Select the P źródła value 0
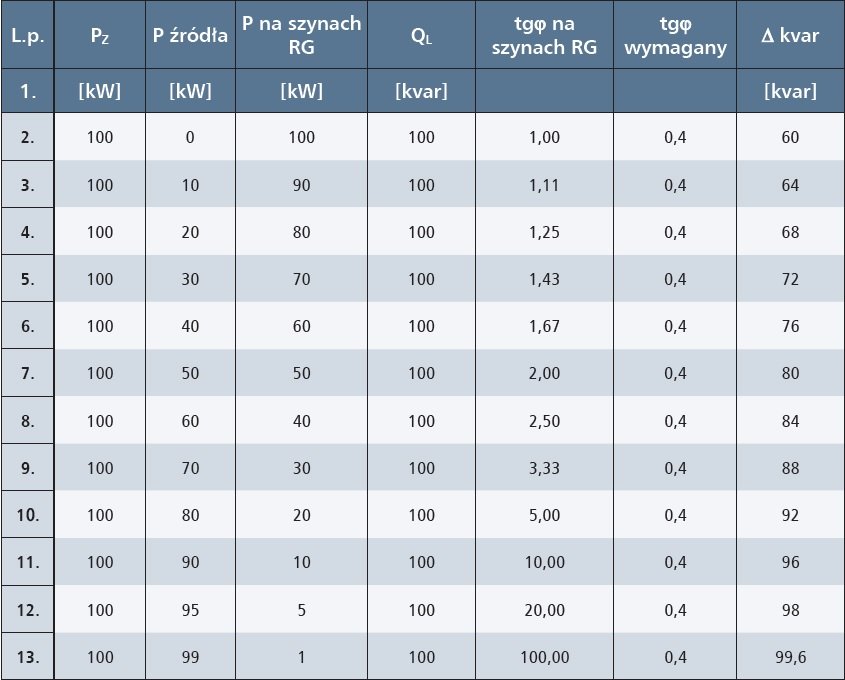Screen dimensions: 845x680 190,137
